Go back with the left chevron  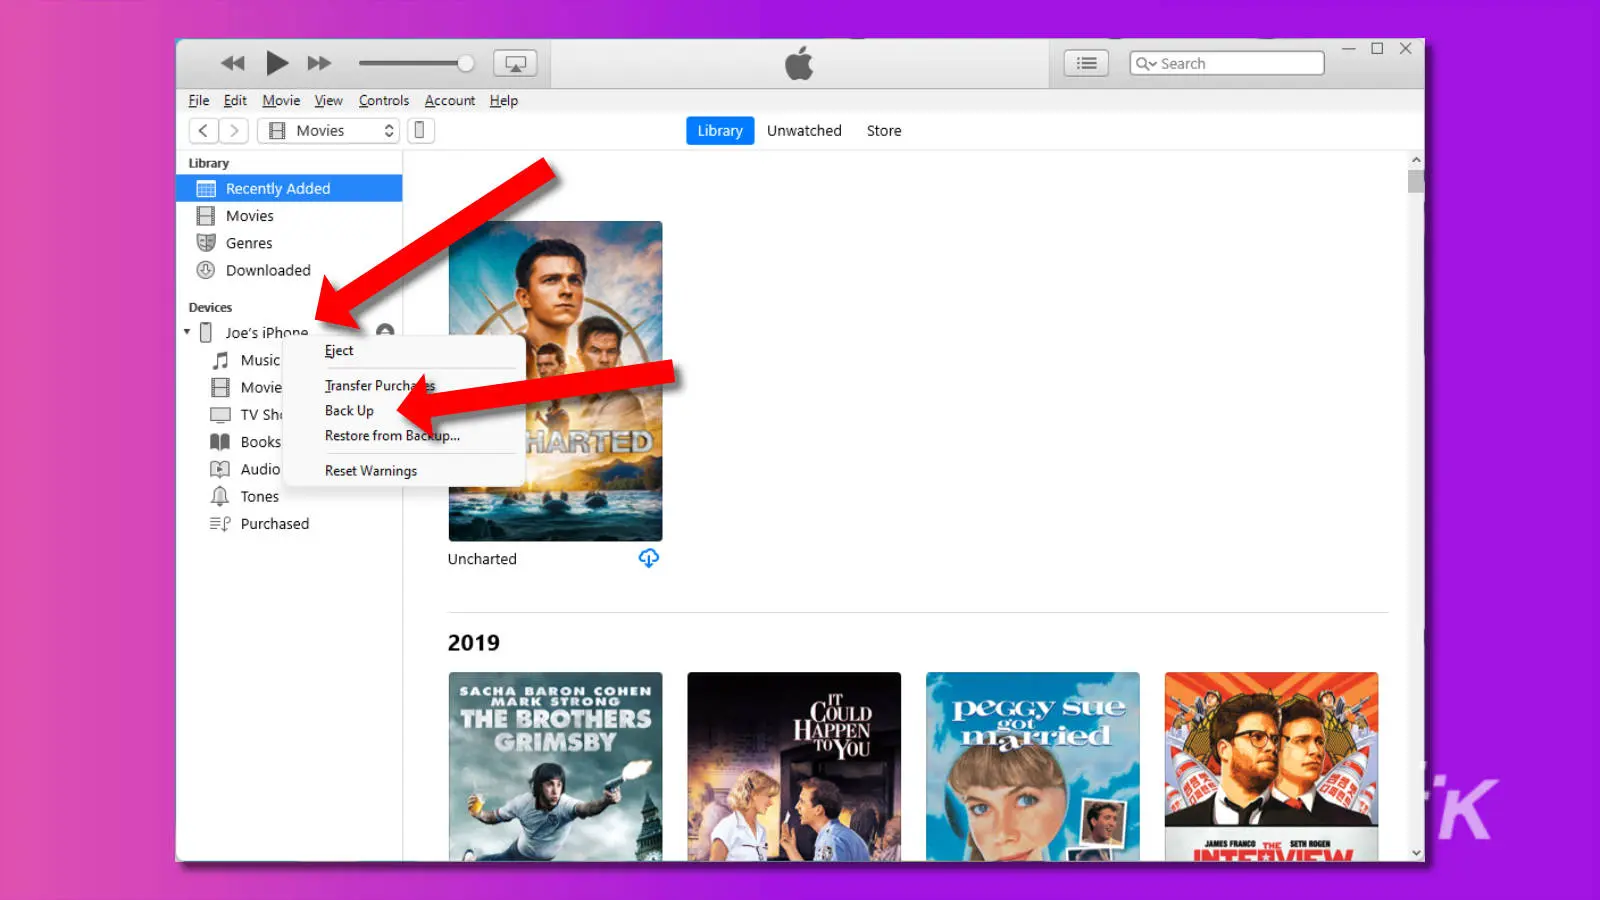coord(203,130)
